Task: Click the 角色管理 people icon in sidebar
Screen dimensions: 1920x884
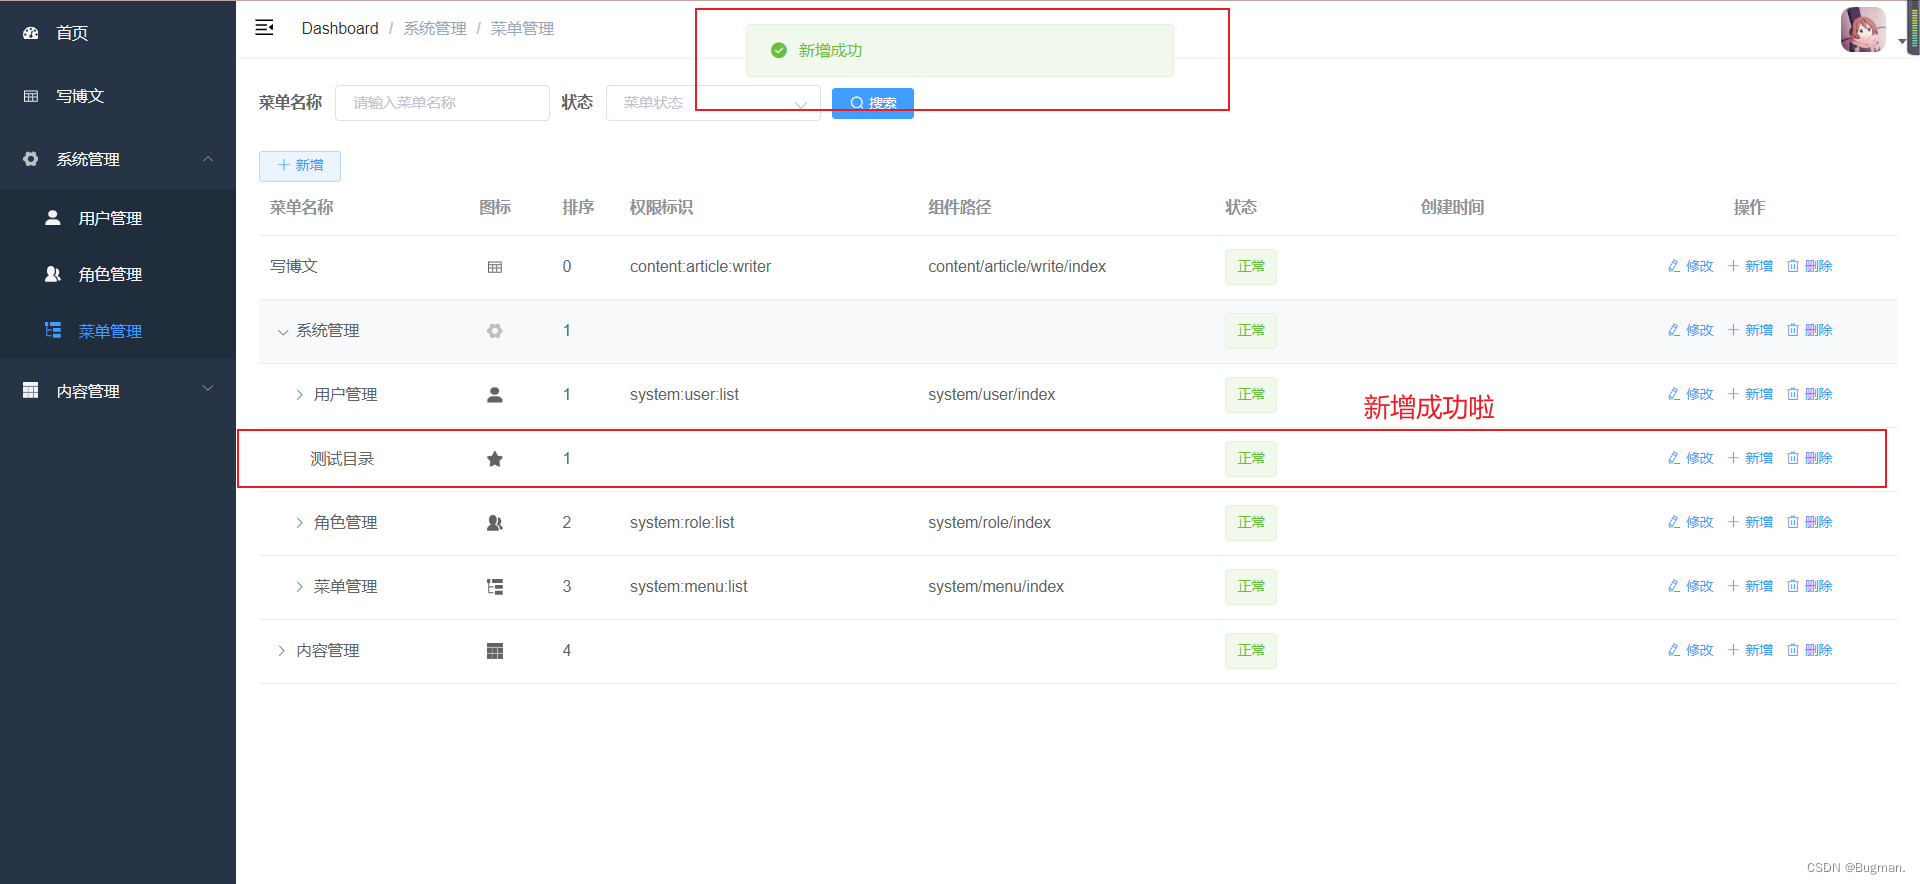Action: [x=53, y=273]
